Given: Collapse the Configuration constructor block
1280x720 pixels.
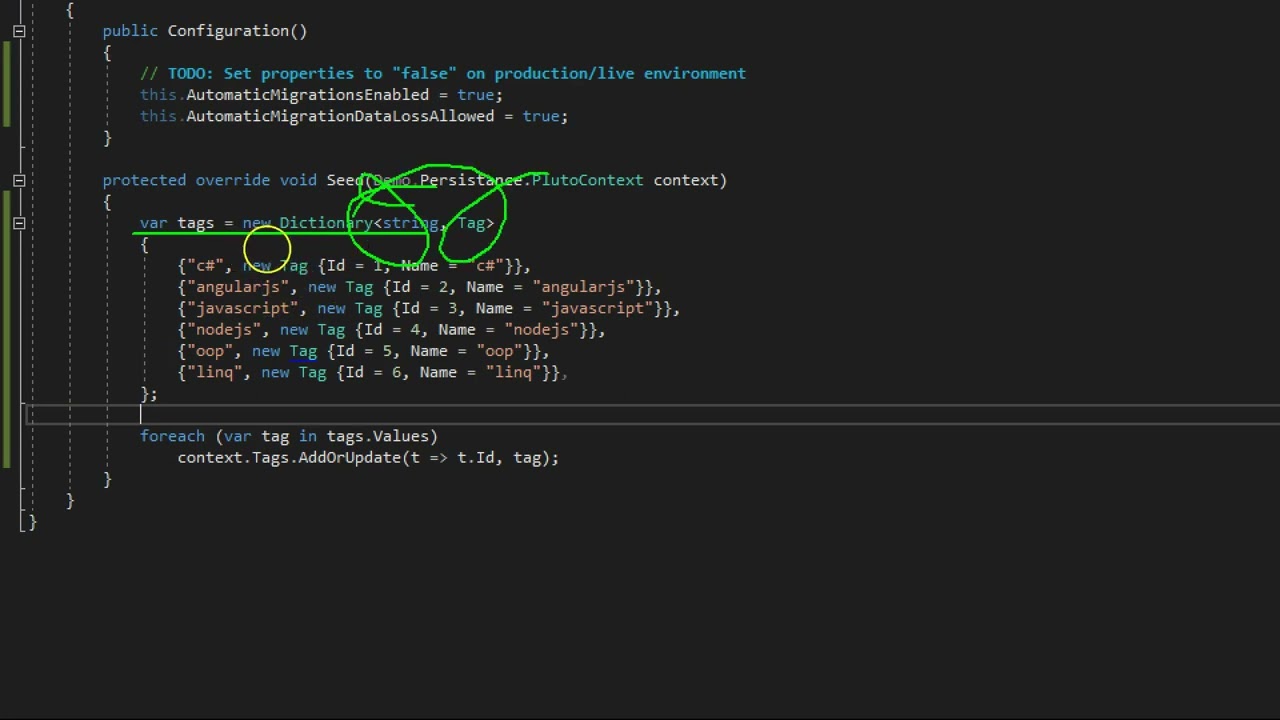Looking at the screenshot, I should [x=19, y=32].
